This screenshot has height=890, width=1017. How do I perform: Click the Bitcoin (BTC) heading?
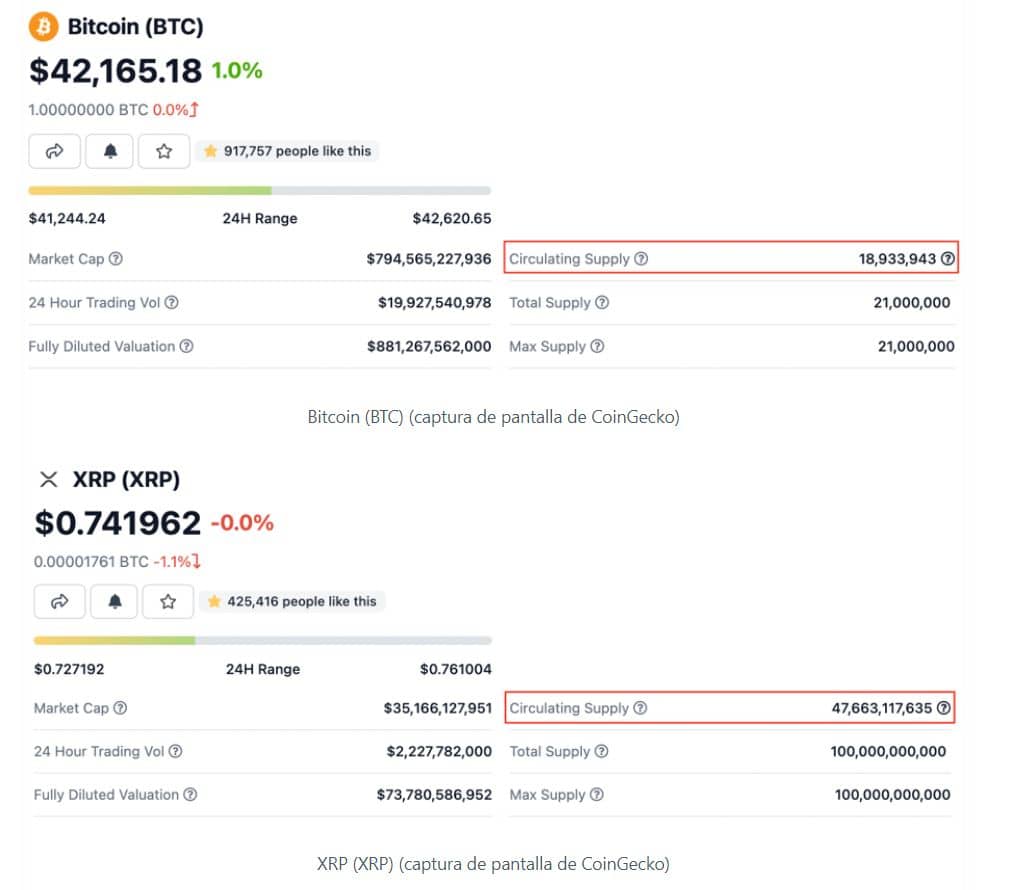136,27
